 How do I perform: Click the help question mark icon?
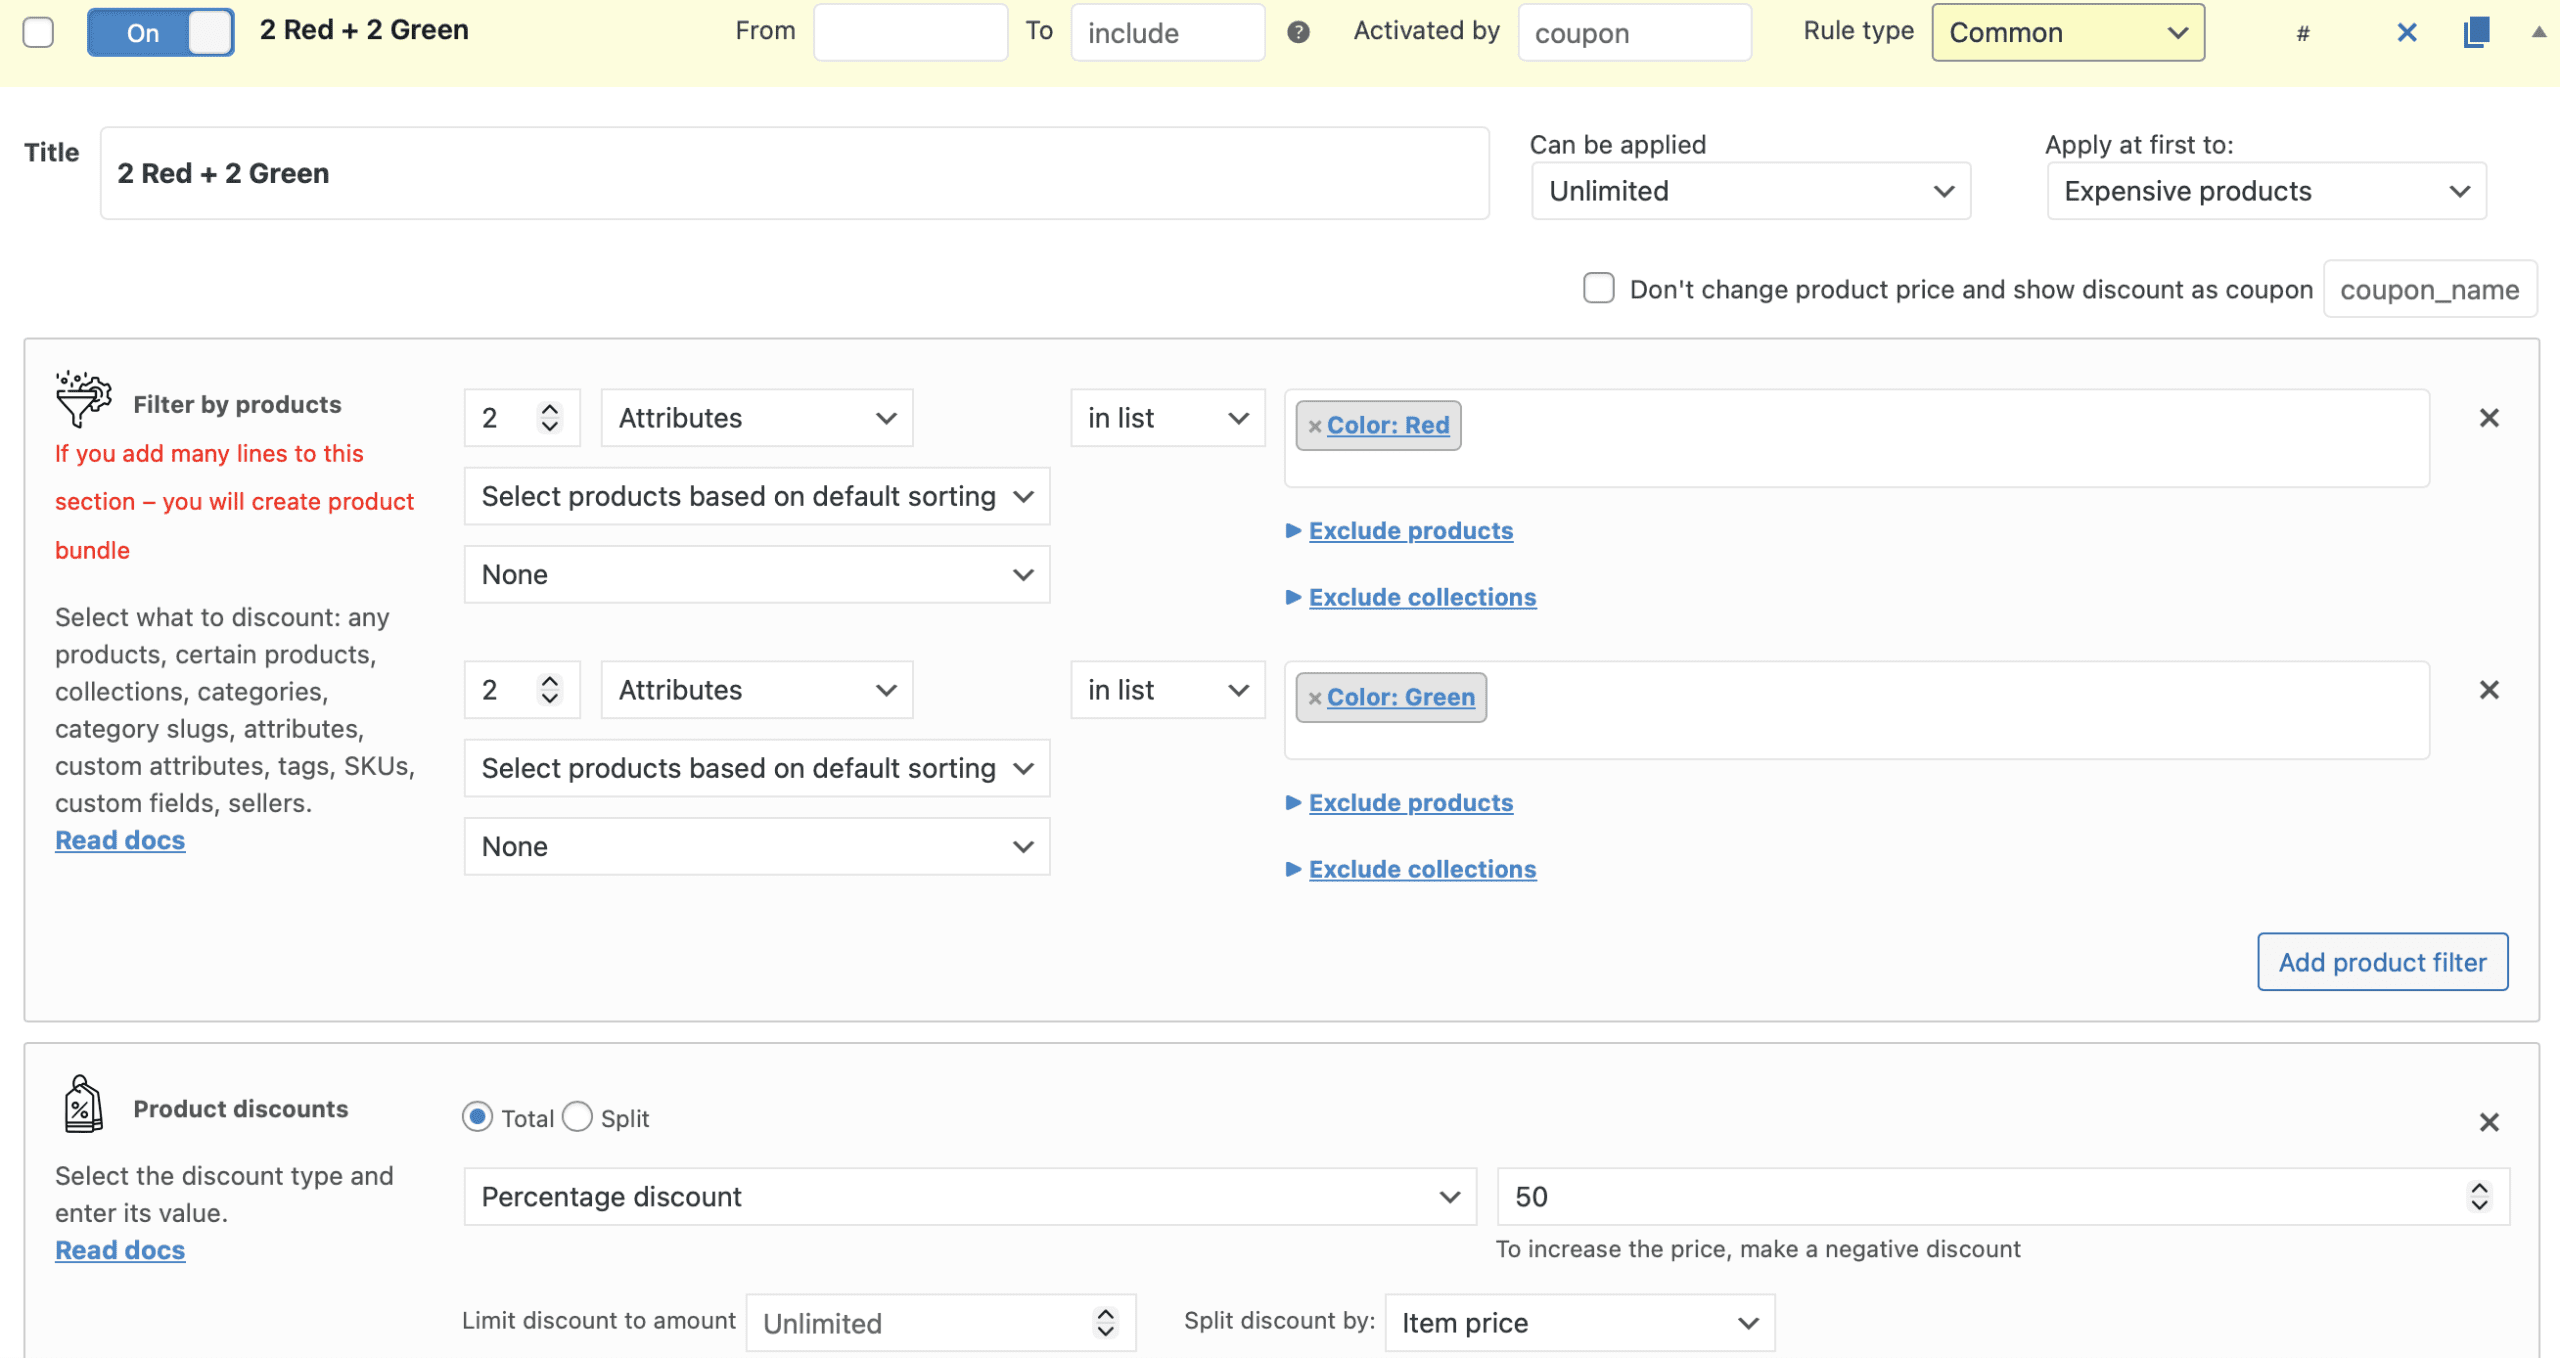tap(1298, 33)
